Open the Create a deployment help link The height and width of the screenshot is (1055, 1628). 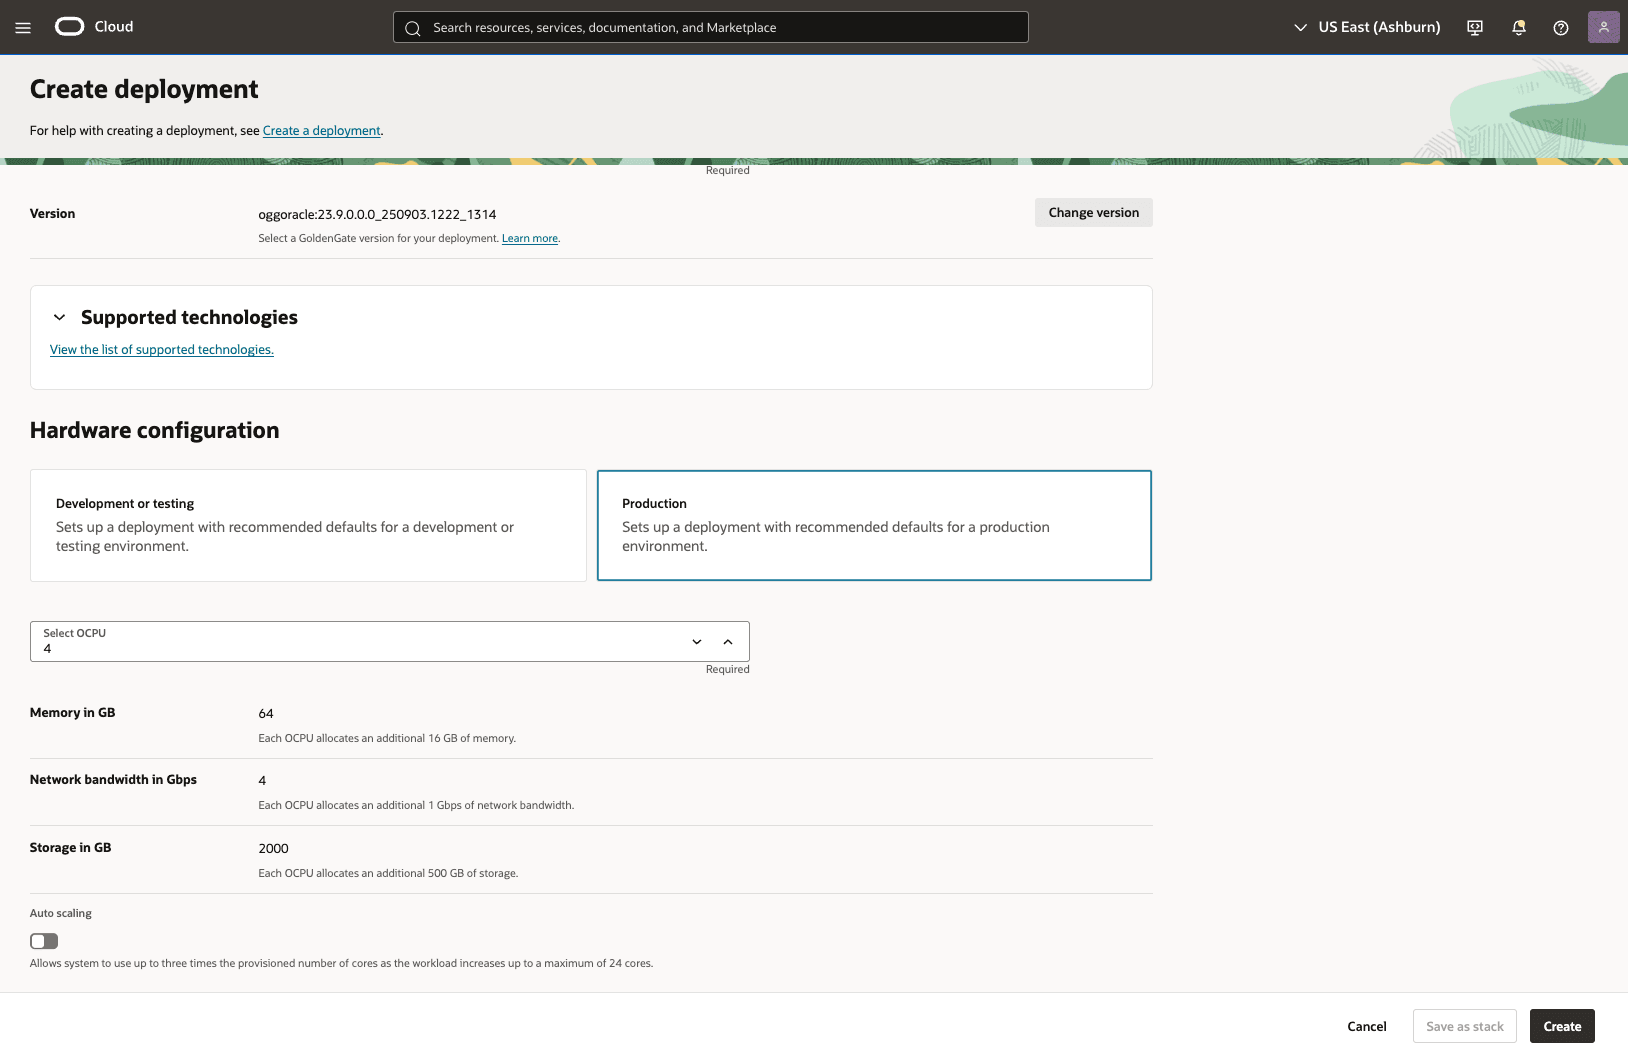point(321,130)
